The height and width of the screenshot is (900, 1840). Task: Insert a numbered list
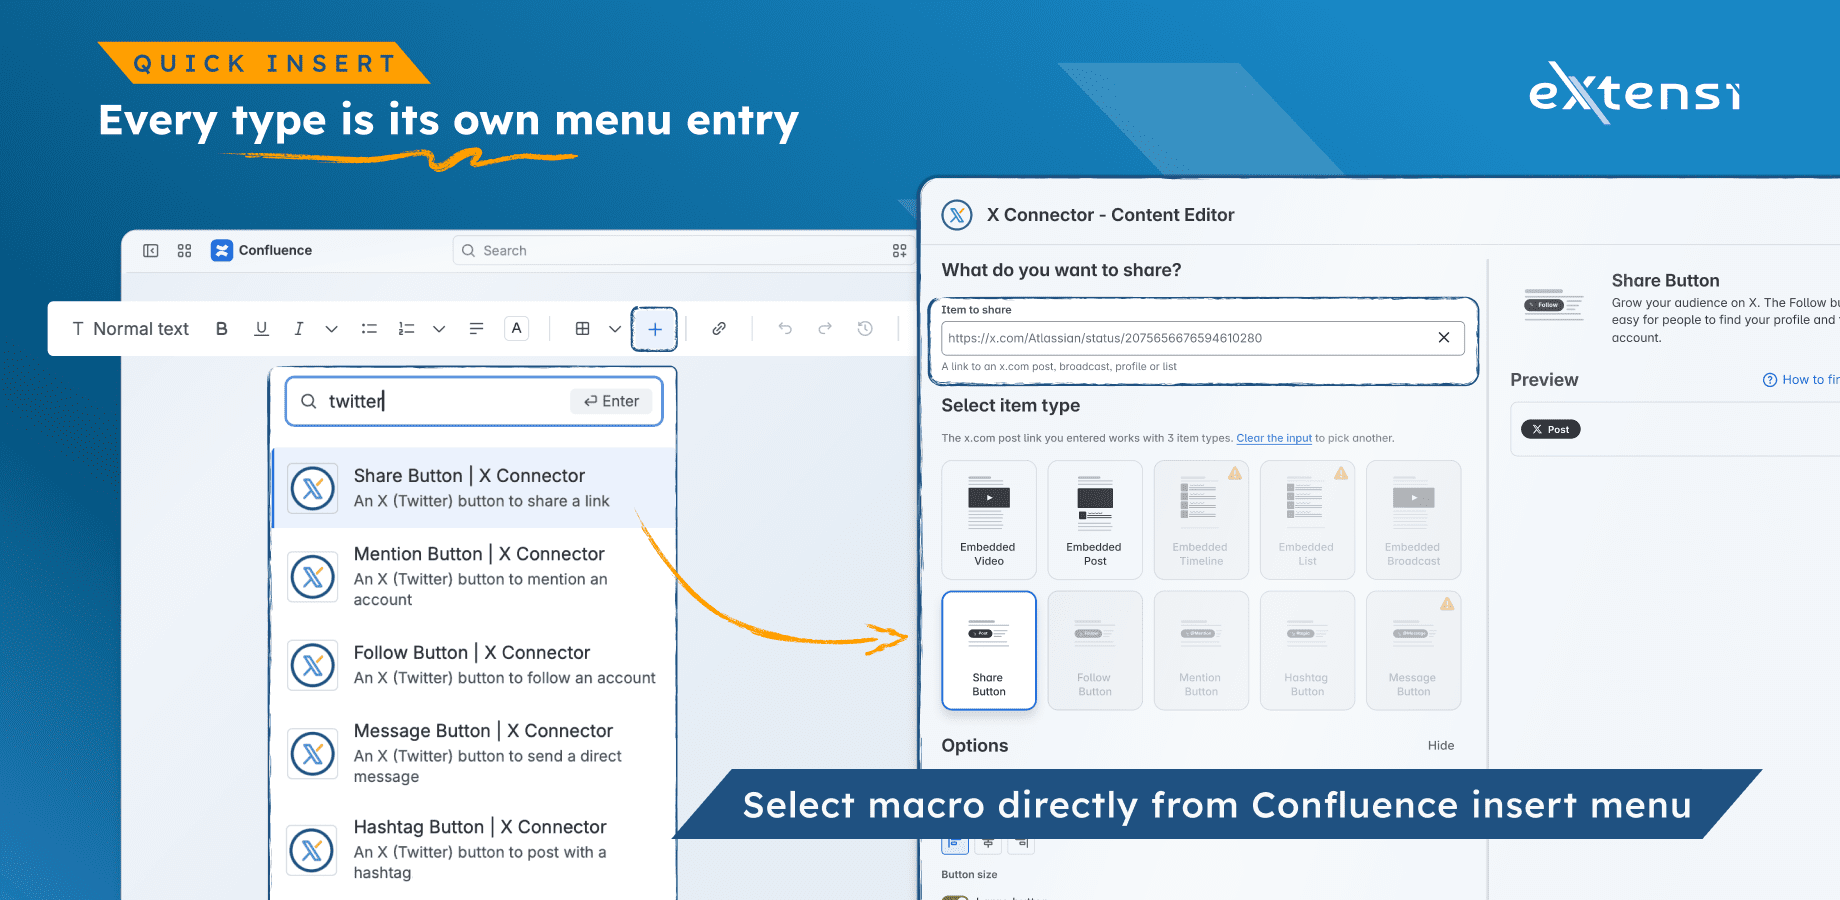[x=406, y=329]
